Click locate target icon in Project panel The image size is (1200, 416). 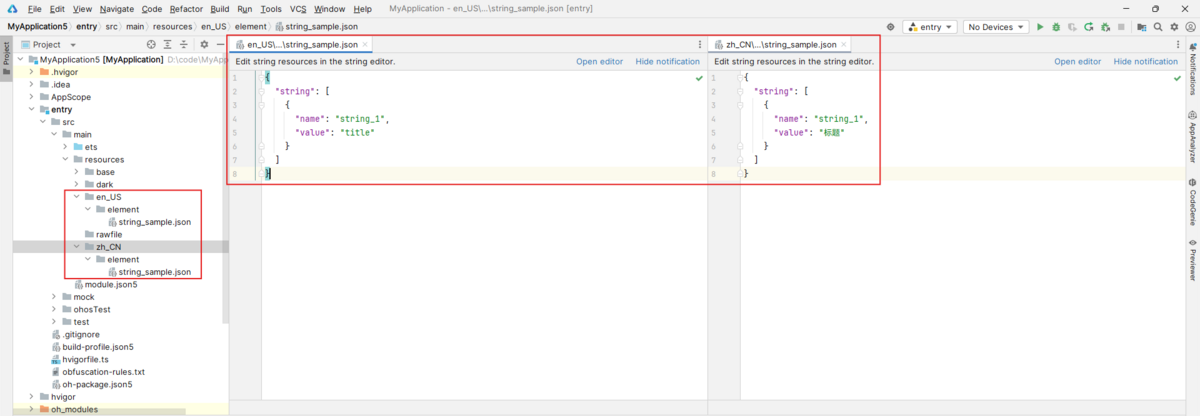point(151,44)
